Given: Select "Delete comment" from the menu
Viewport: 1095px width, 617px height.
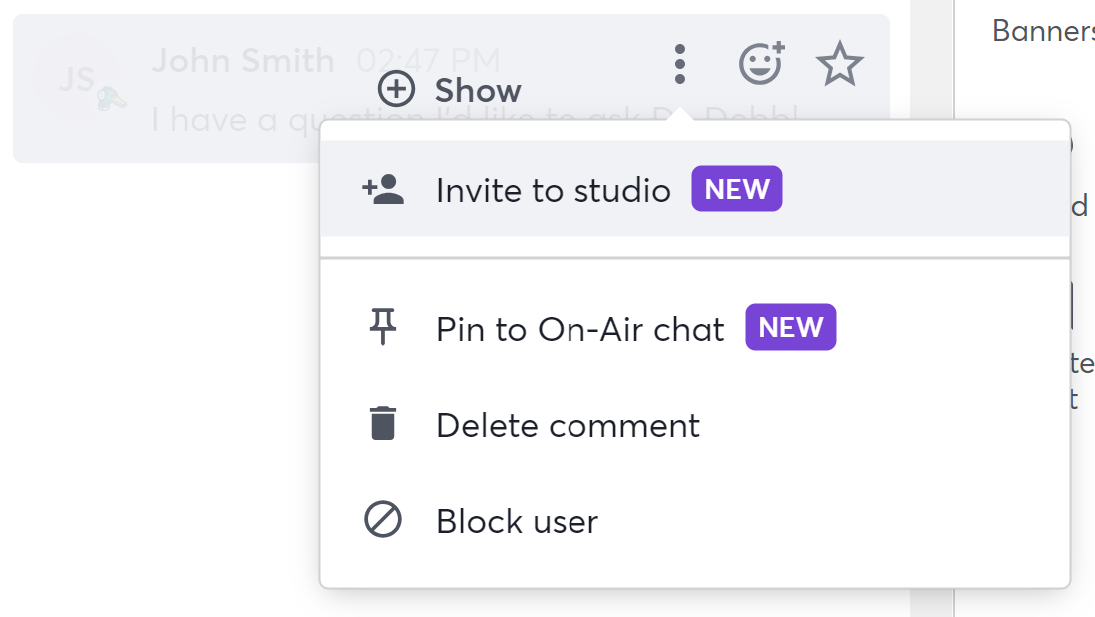Looking at the screenshot, I should [567, 426].
